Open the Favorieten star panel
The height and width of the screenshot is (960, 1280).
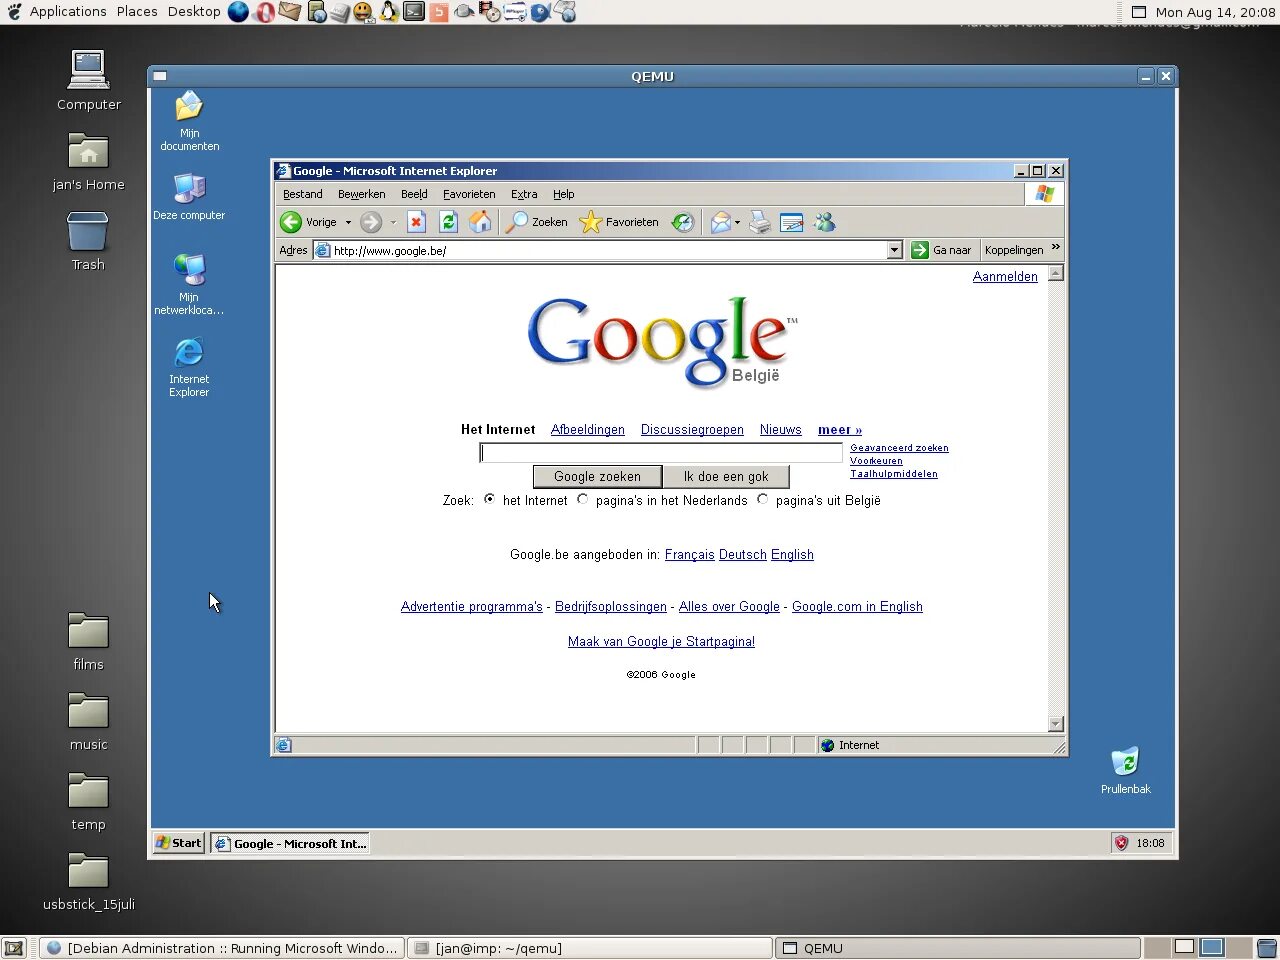[619, 222]
